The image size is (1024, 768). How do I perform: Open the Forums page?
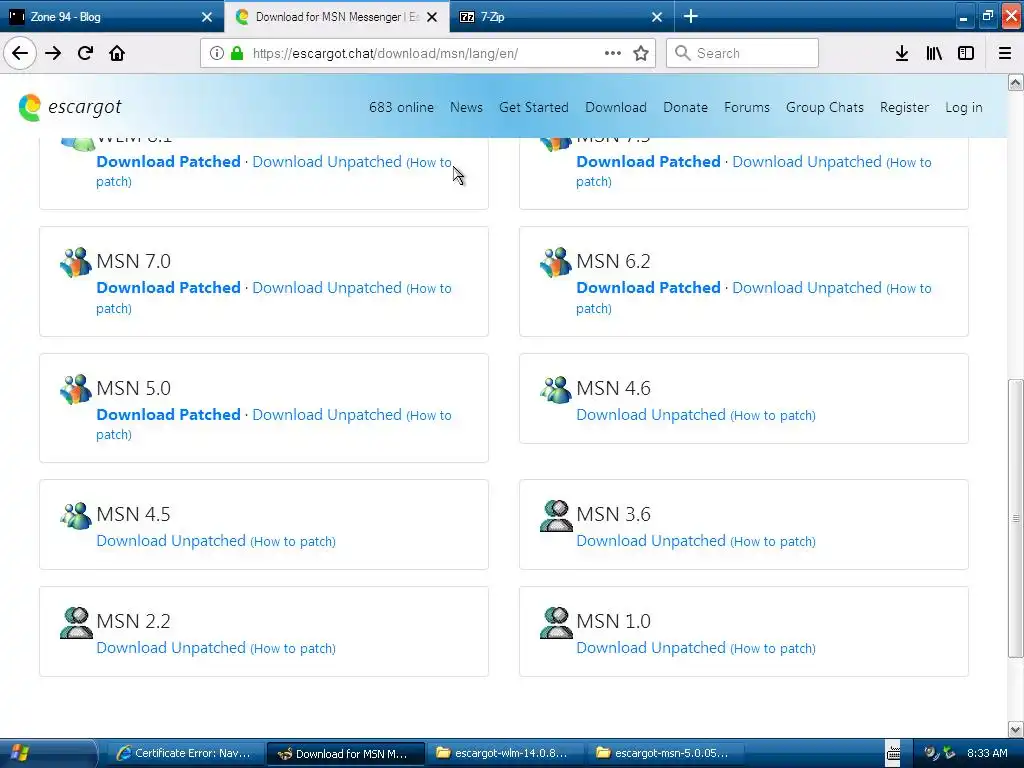click(746, 107)
